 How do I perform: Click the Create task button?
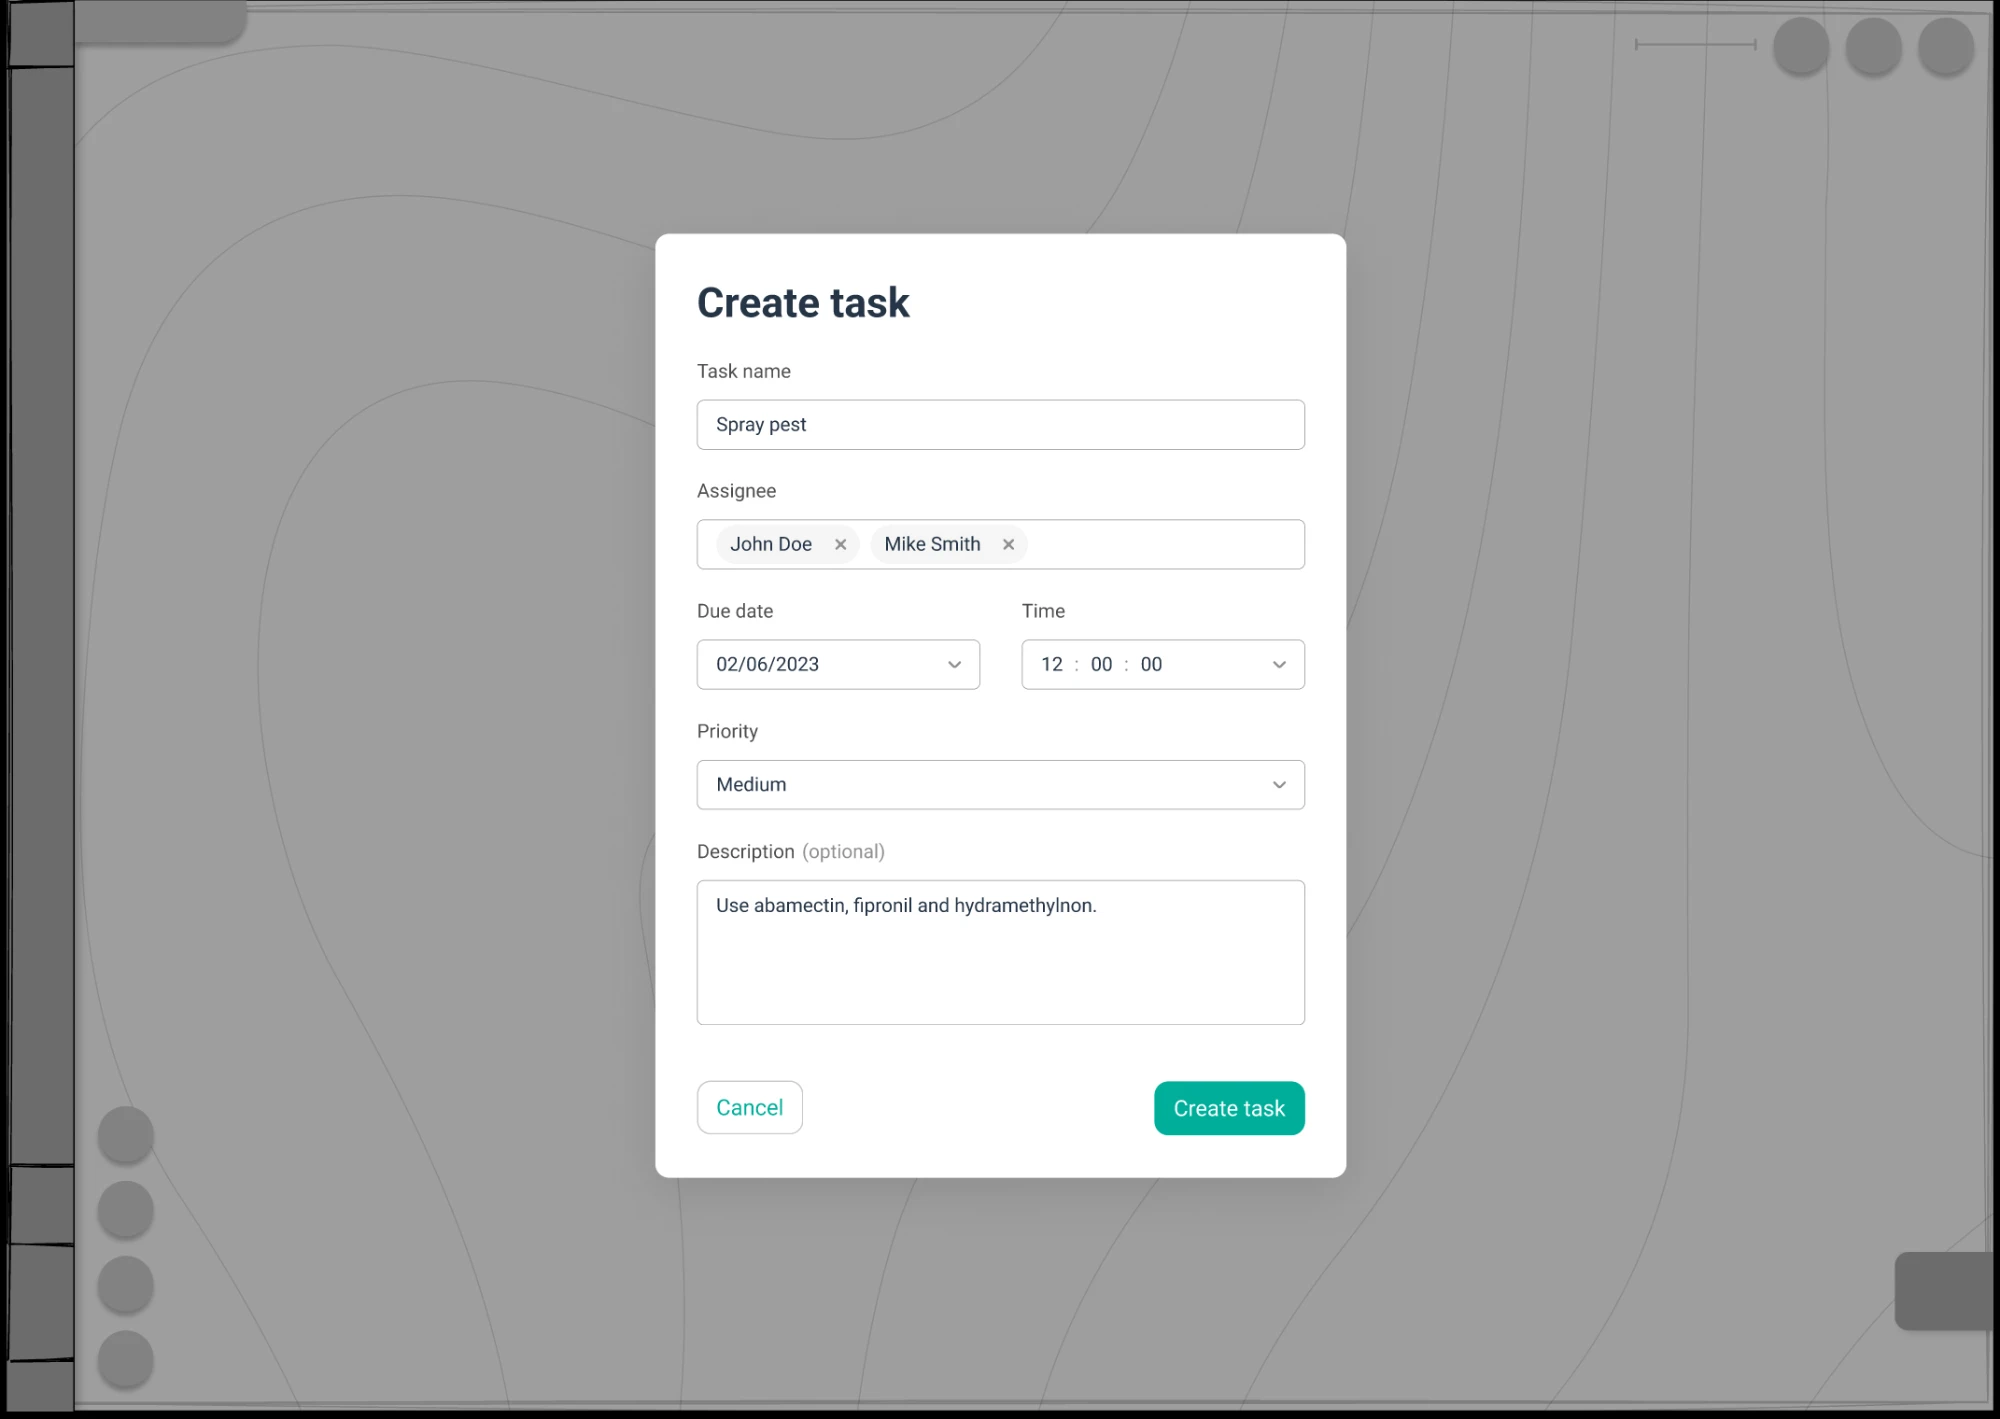(x=1229, y=1108)
